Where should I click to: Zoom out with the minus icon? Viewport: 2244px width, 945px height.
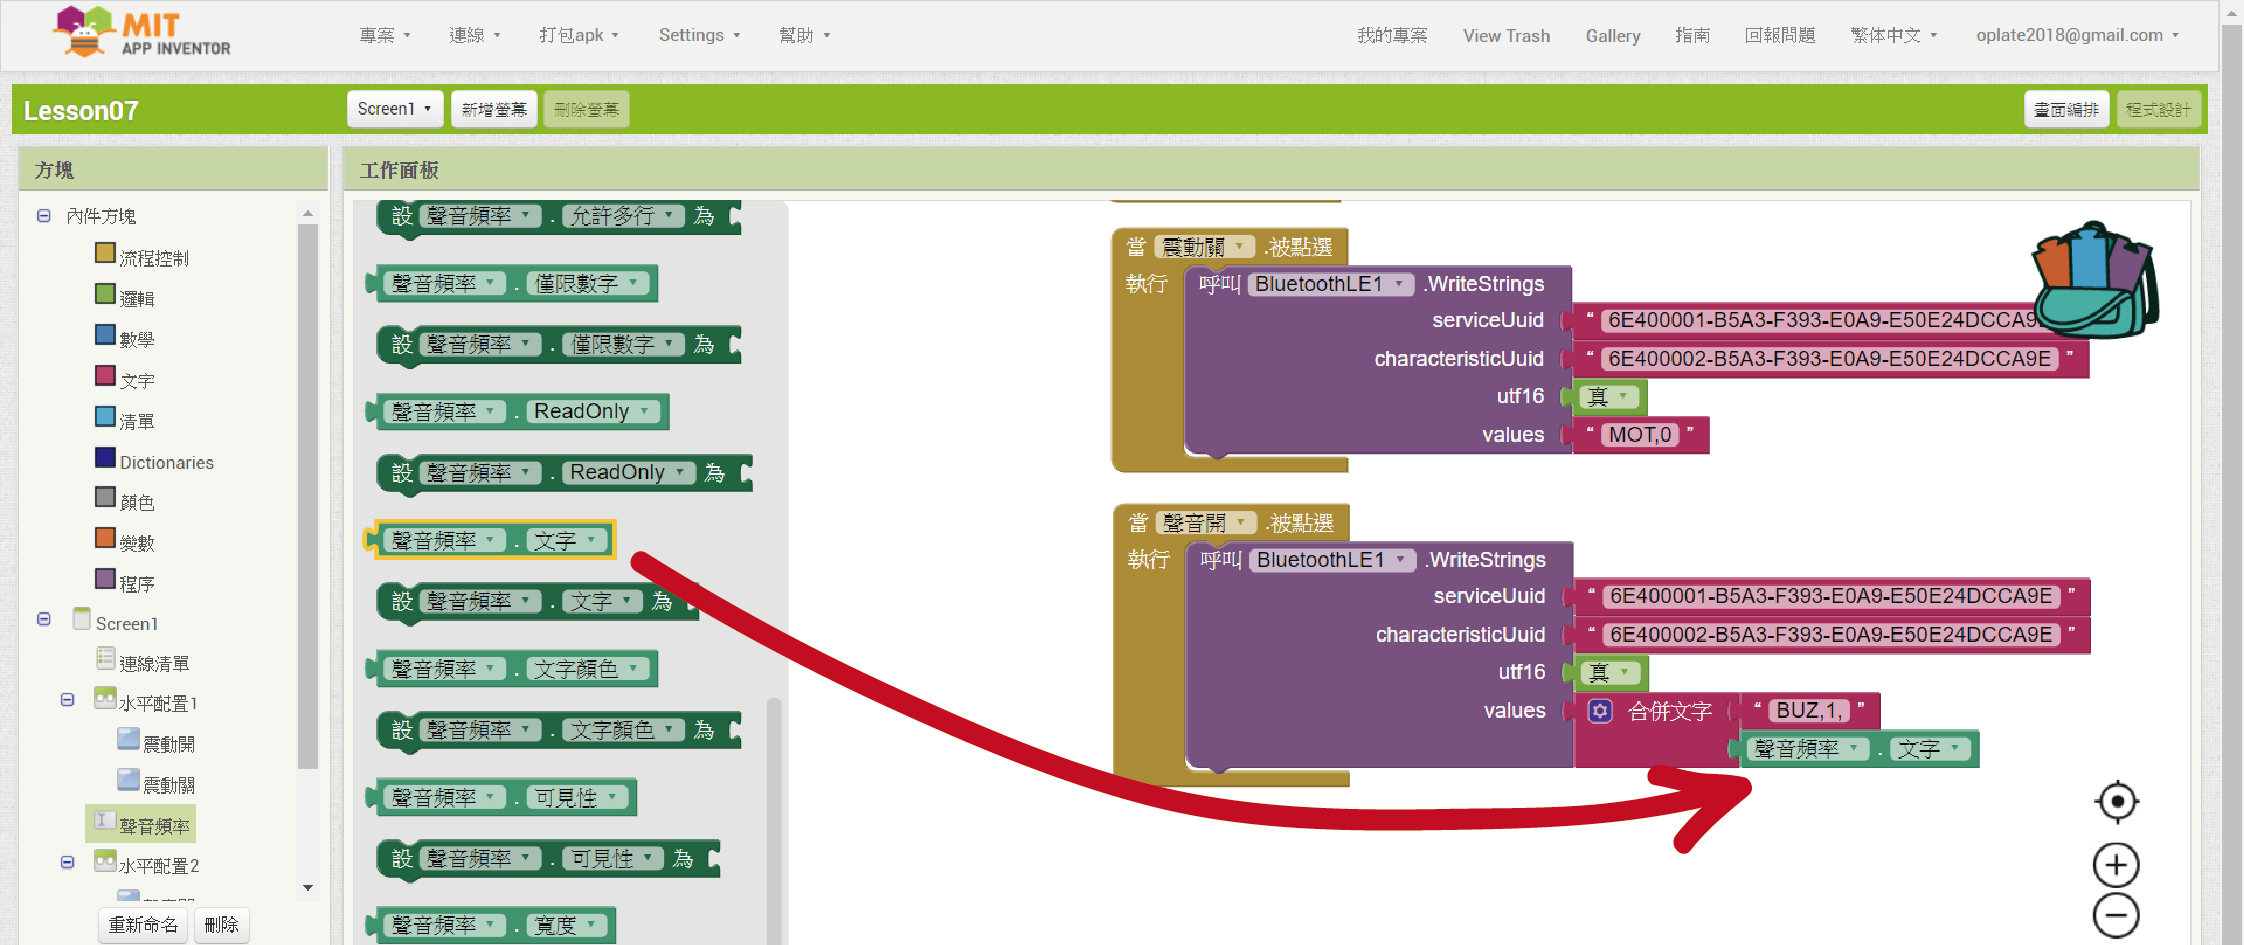(x=2116, y=916)
